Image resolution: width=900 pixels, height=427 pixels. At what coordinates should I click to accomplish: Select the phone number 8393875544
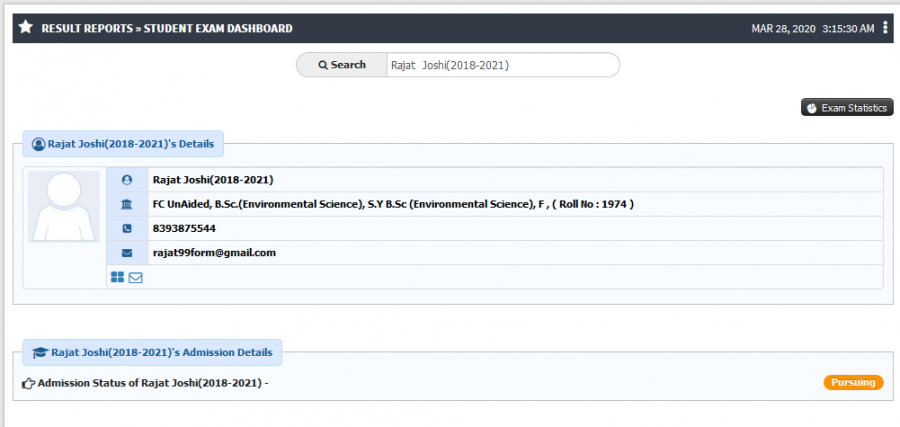(x=184, y=228)
